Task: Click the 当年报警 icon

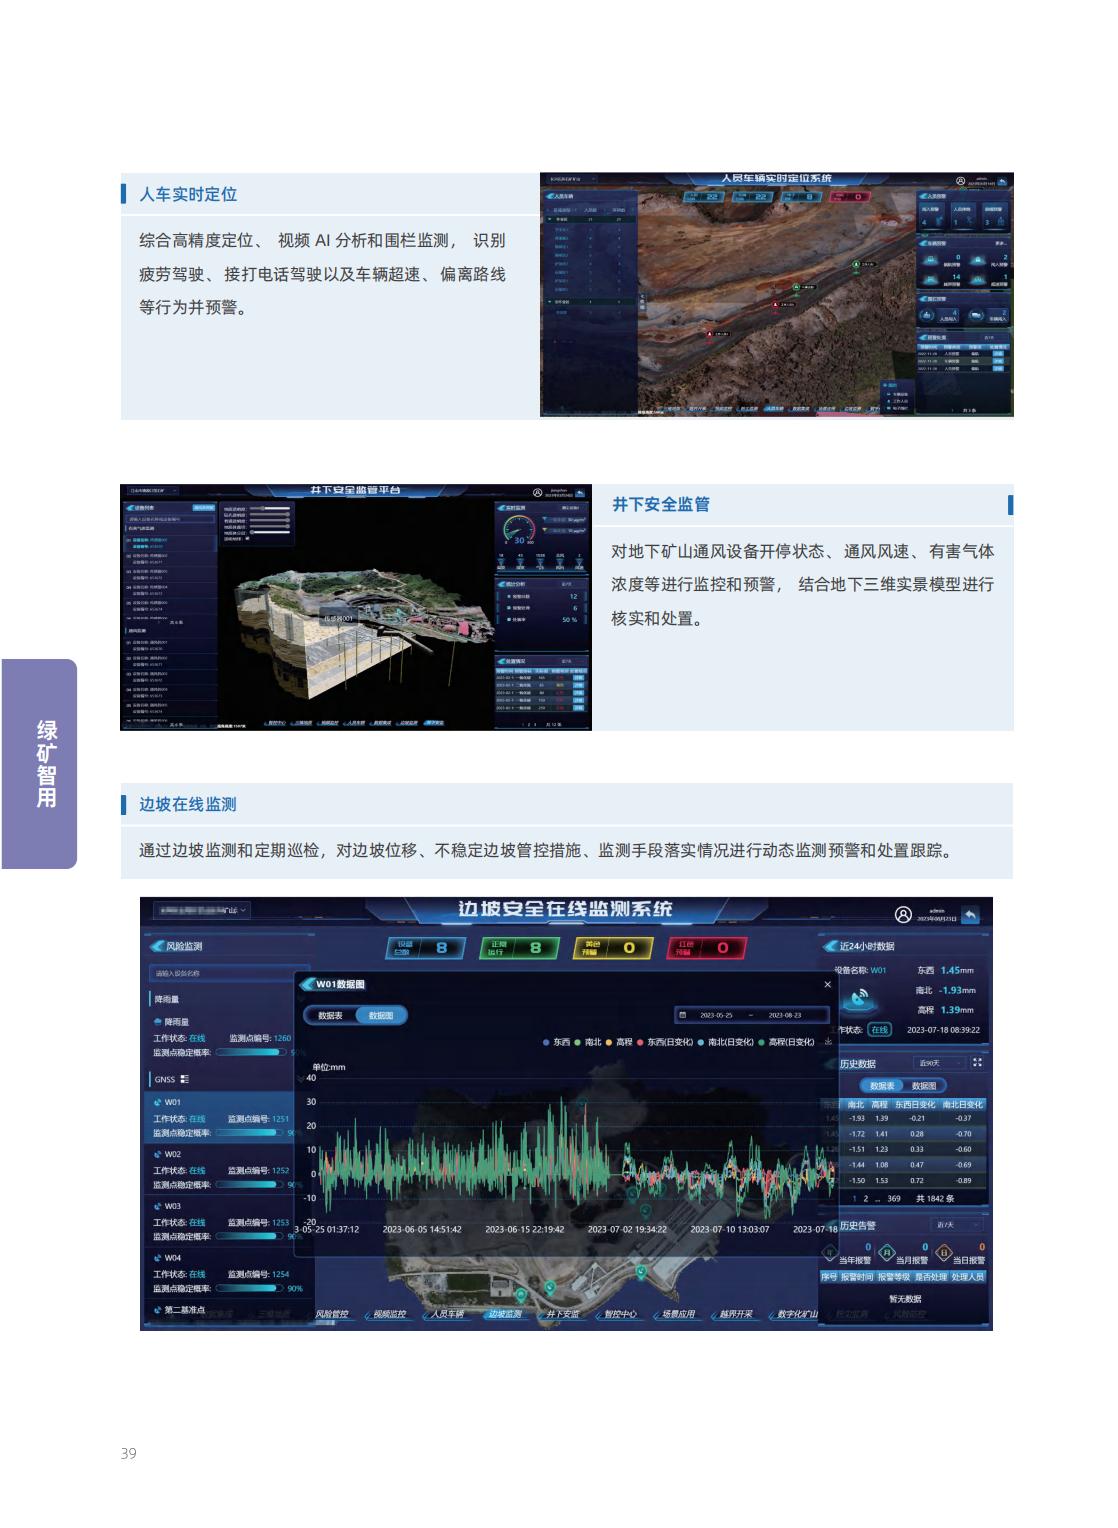Action: point(829,1253)
